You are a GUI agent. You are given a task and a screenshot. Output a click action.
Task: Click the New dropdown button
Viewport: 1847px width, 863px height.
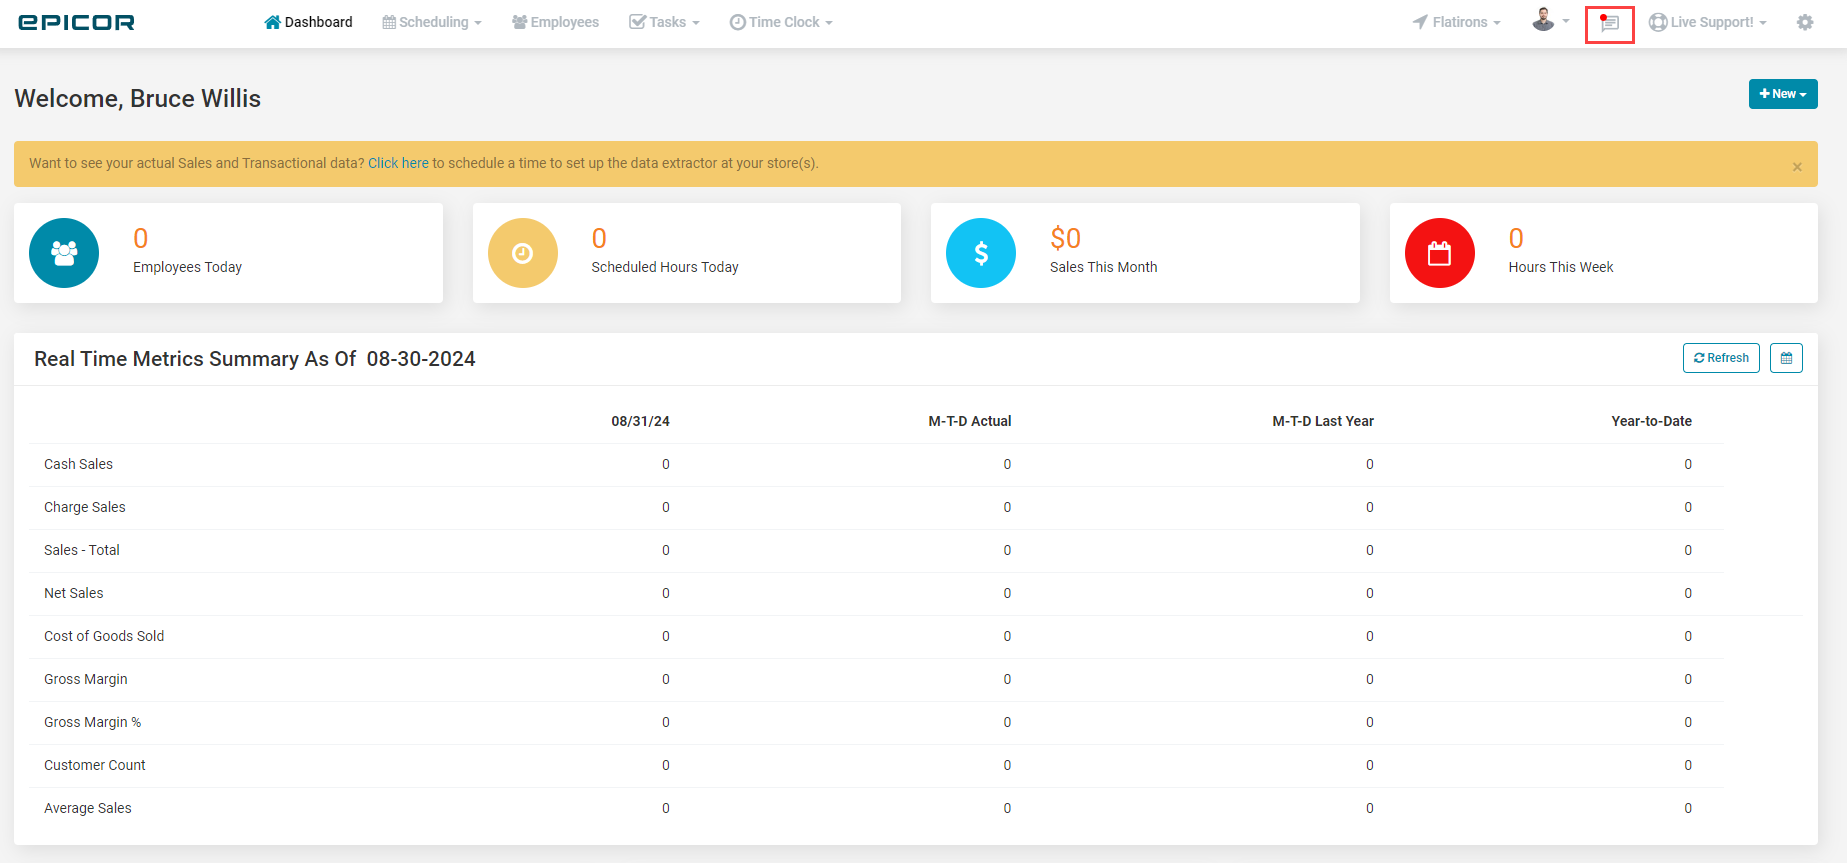point(1783,94)
